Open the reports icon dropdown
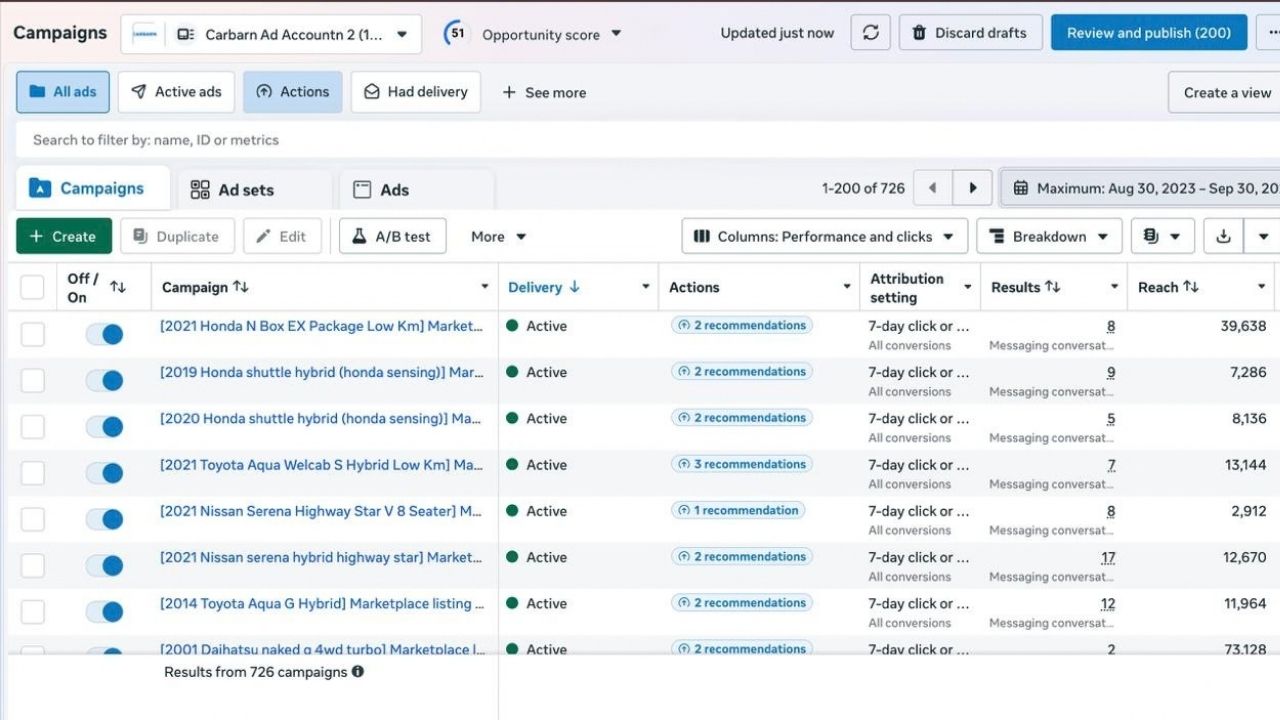The width and height of the screenshot is (1280, 720). 1162,237
